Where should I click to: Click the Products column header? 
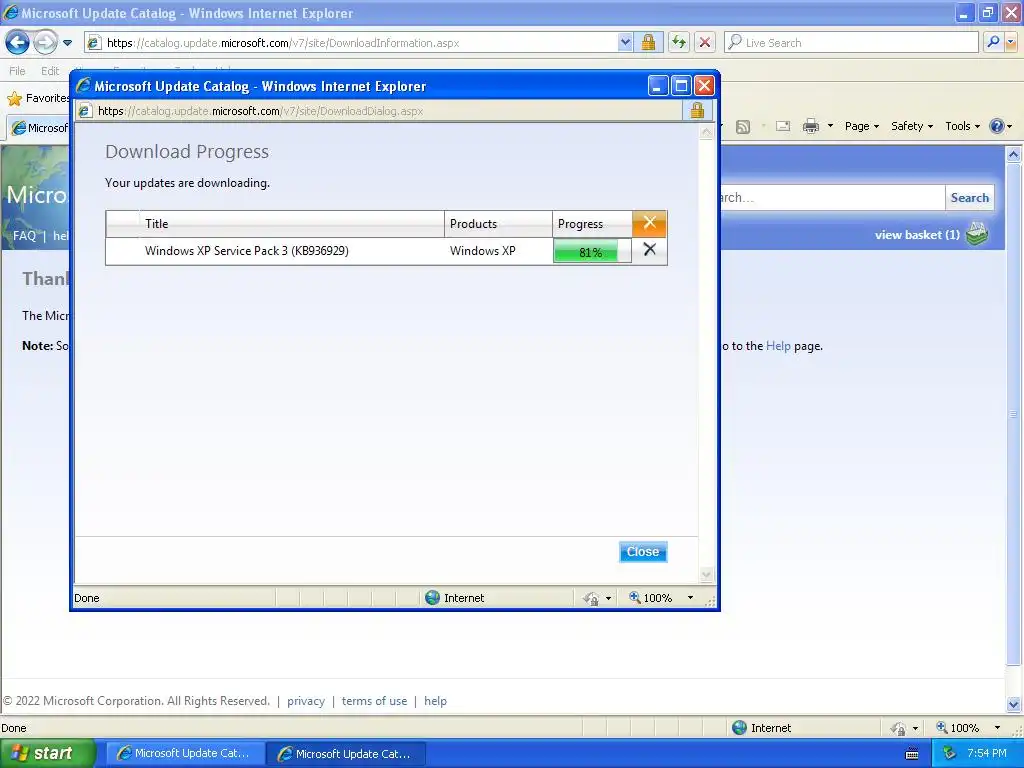498,224
